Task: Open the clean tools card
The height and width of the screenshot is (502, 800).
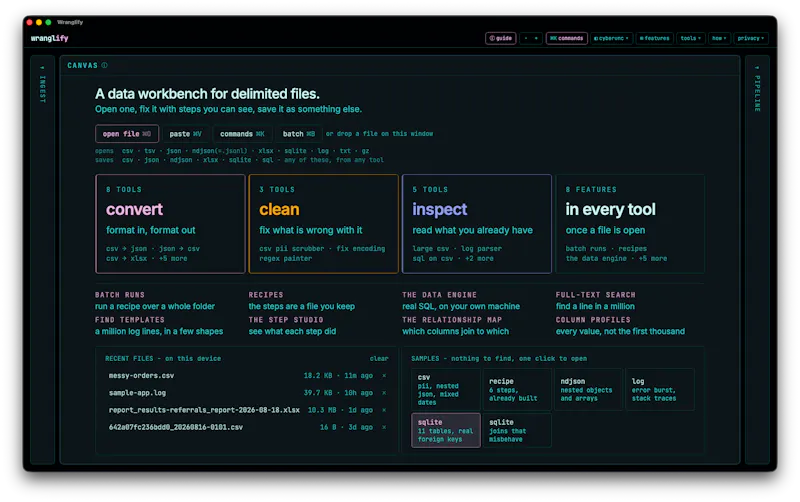Action: [323, 224]
